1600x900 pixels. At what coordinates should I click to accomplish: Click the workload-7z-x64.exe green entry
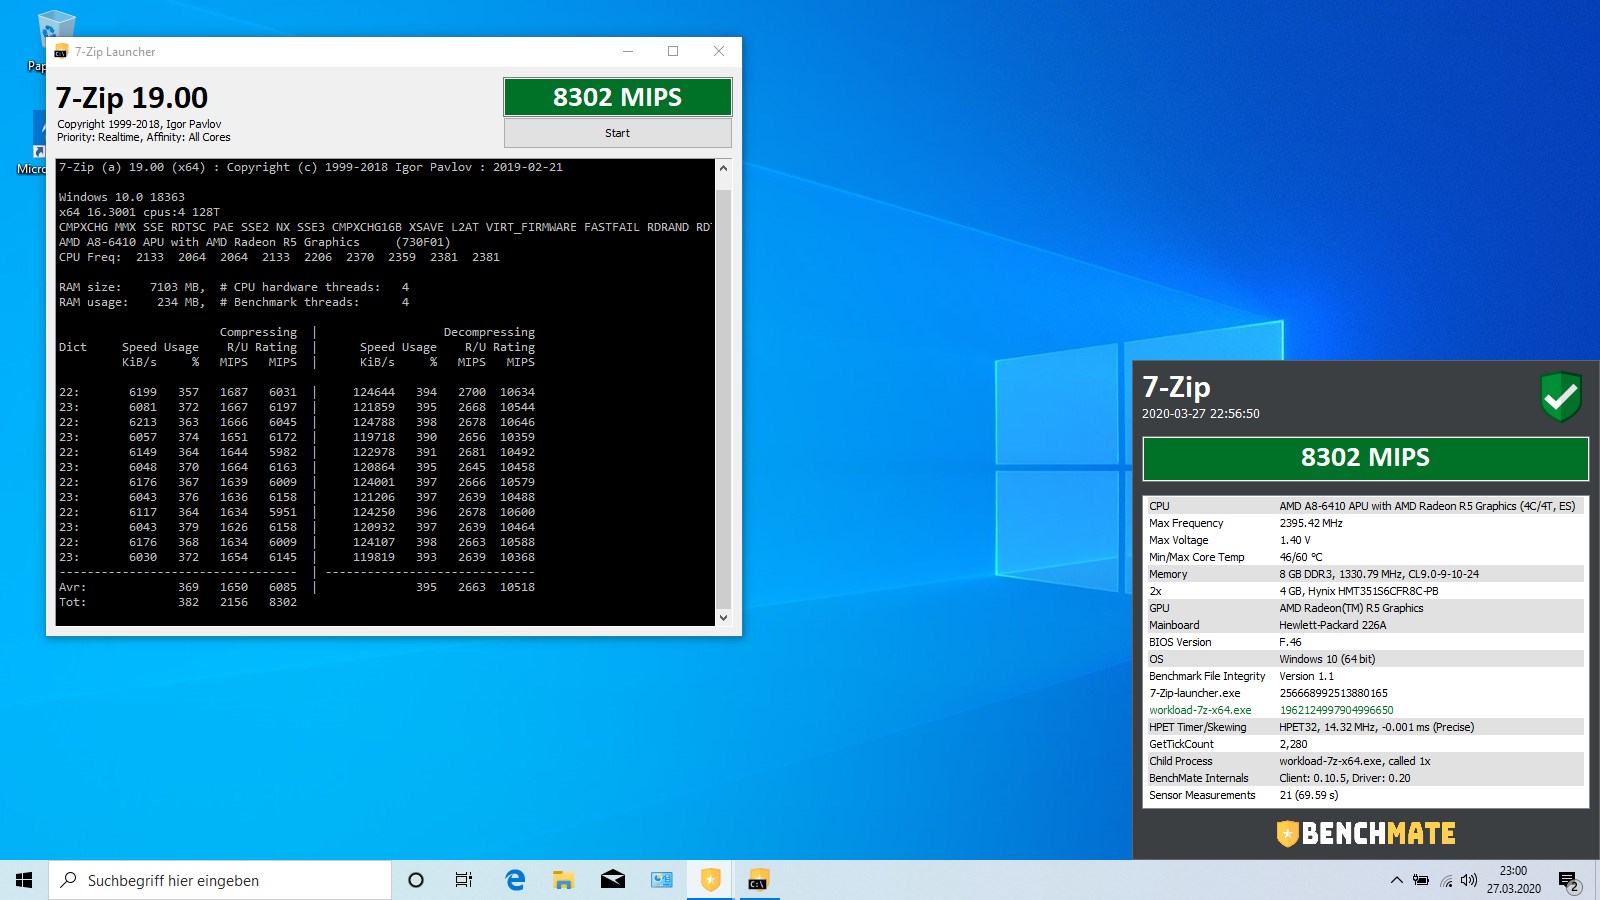(x=1200, y=710)
